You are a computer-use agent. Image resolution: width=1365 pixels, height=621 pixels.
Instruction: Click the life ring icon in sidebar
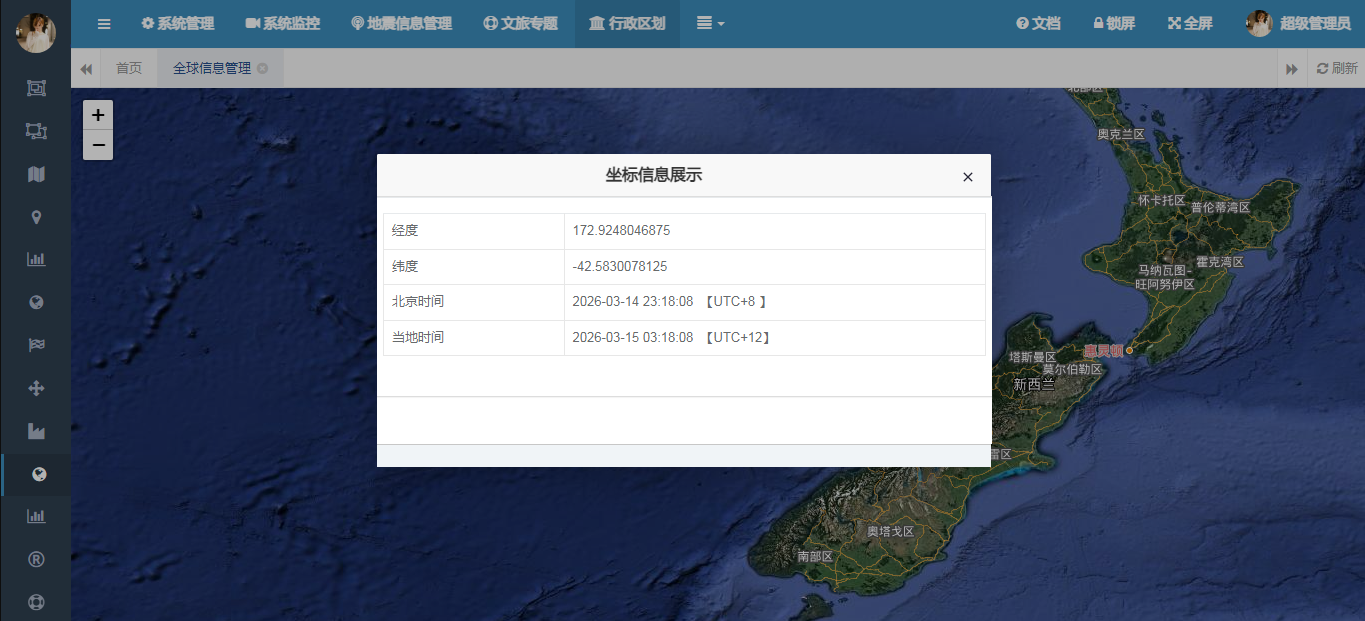37,602
